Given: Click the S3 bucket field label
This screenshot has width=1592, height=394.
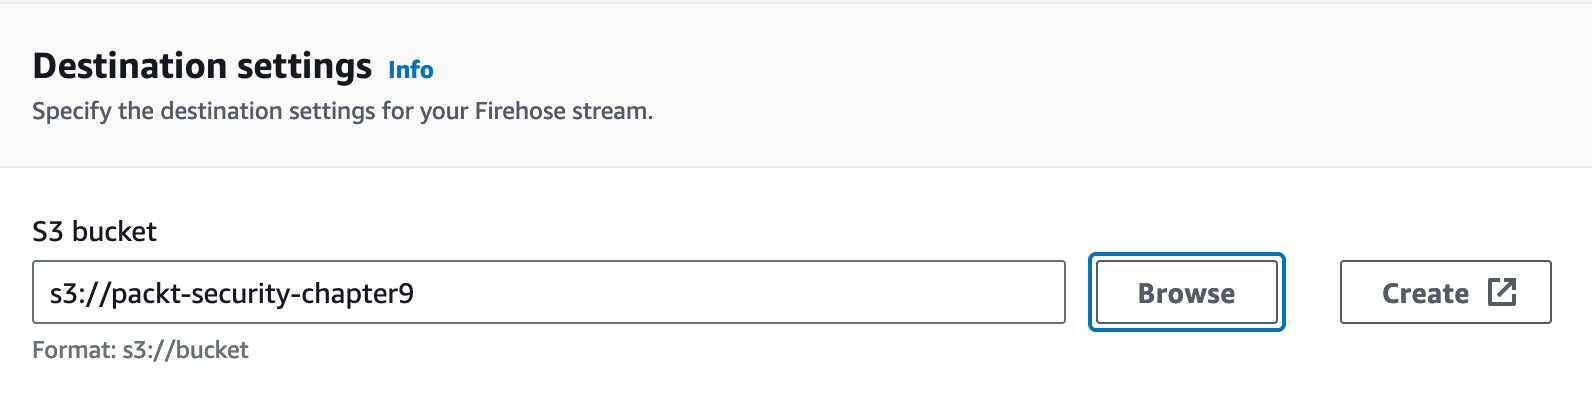Looking at the screenshot, I should click(95, 232).
